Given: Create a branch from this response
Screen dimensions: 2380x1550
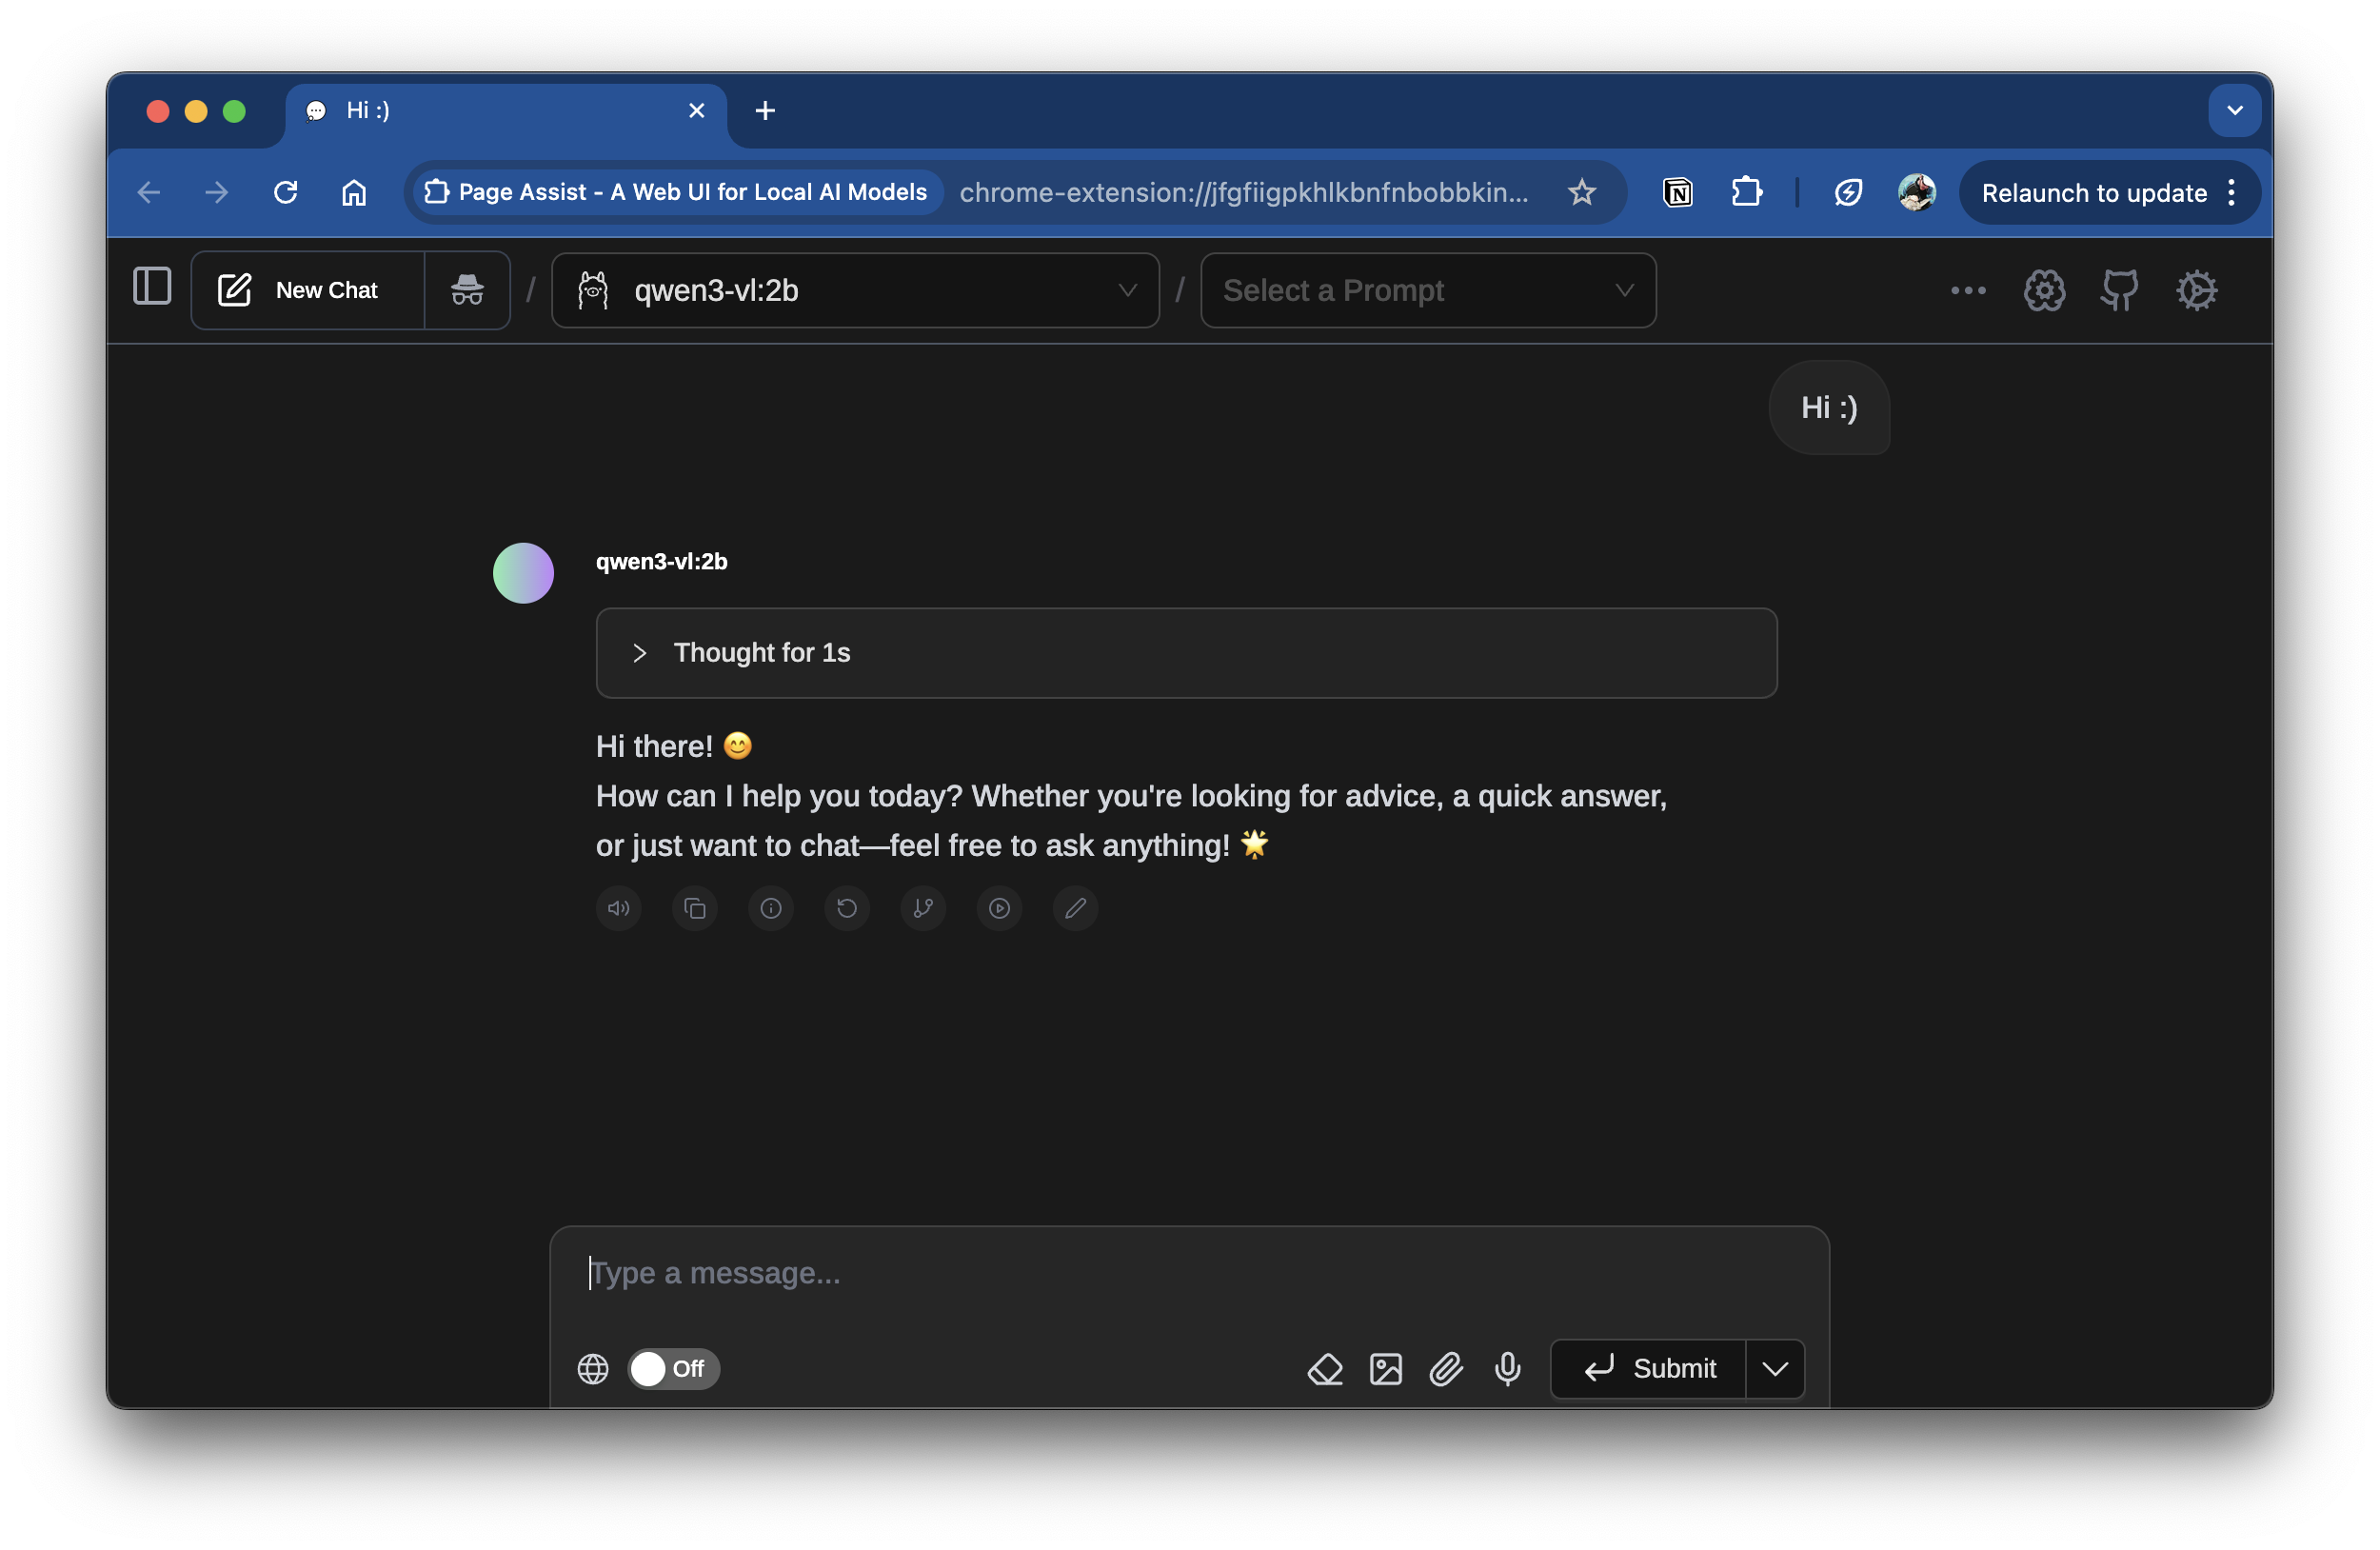Looking at the screenshot, I should point(922,908).
